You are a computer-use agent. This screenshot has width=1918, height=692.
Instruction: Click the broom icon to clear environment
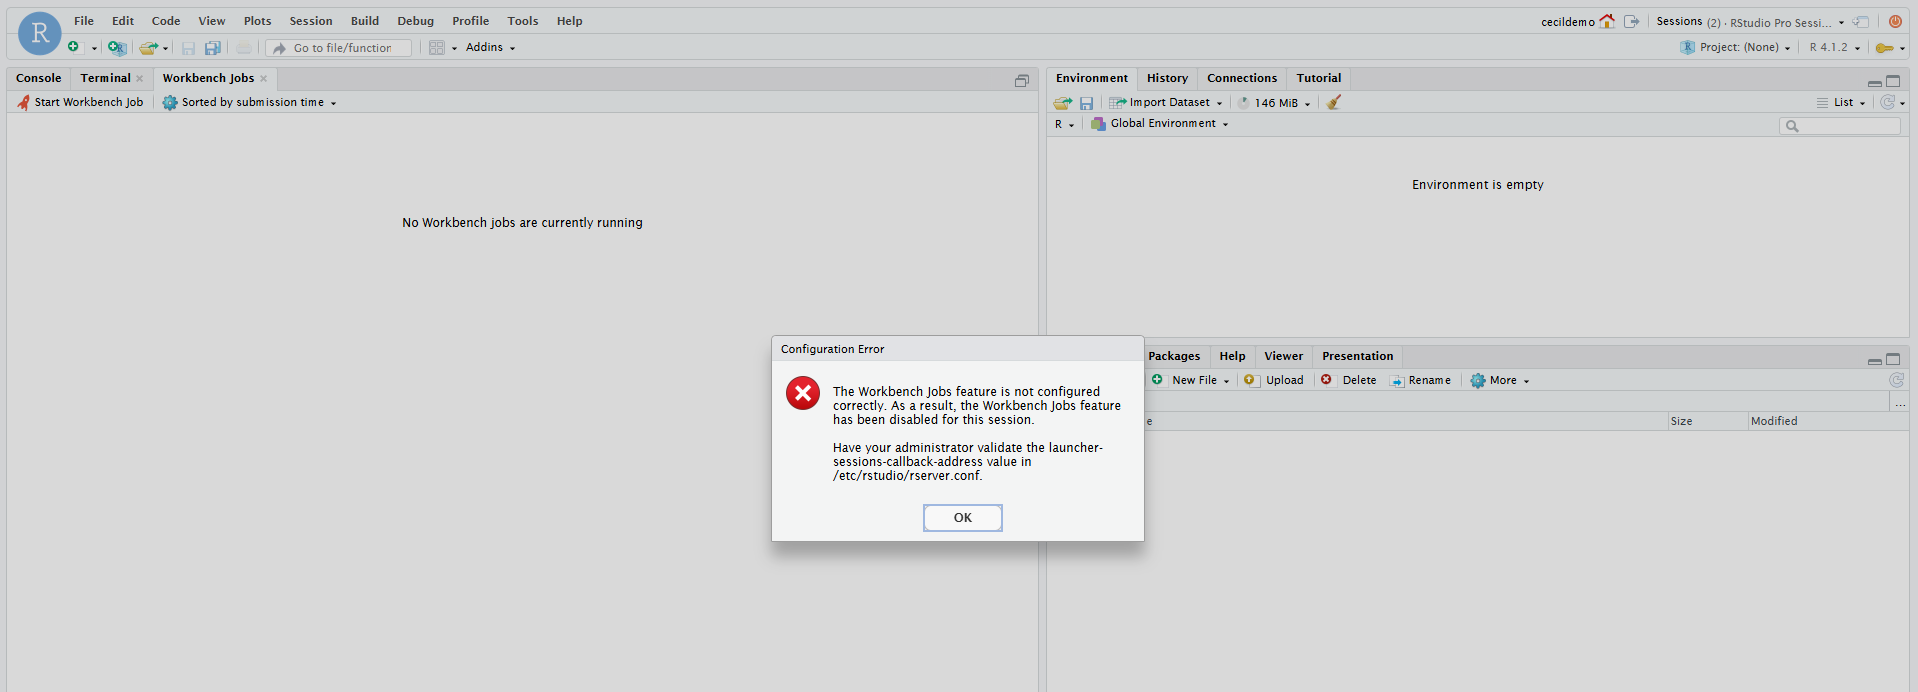1333,102
